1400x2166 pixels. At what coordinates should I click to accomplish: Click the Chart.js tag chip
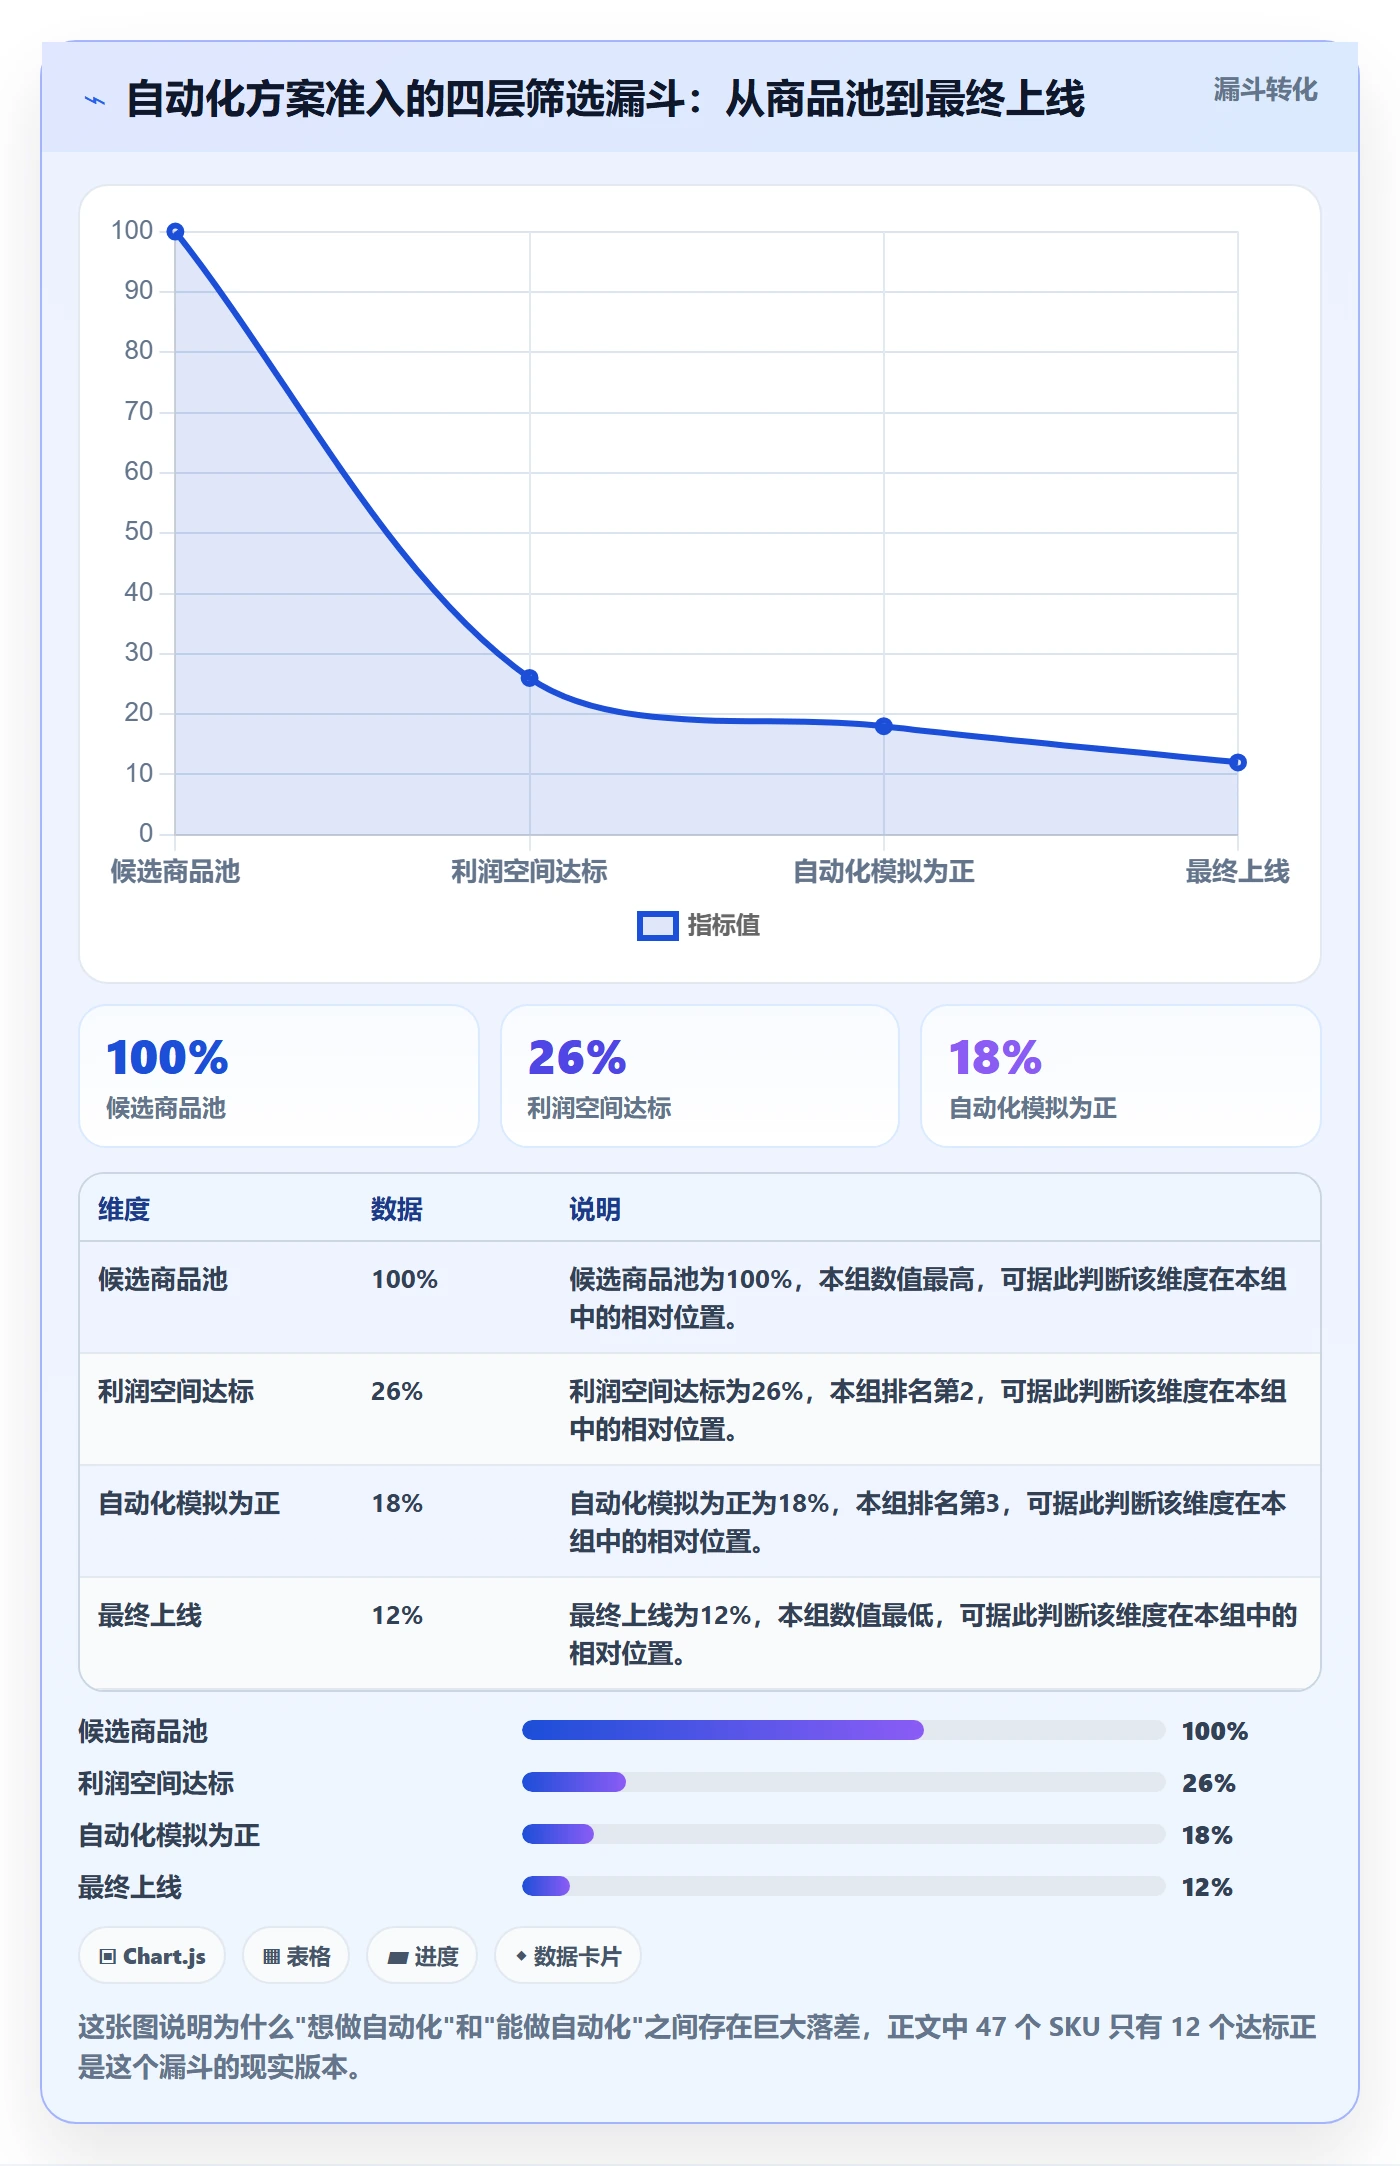click(x=152, y=1956)
